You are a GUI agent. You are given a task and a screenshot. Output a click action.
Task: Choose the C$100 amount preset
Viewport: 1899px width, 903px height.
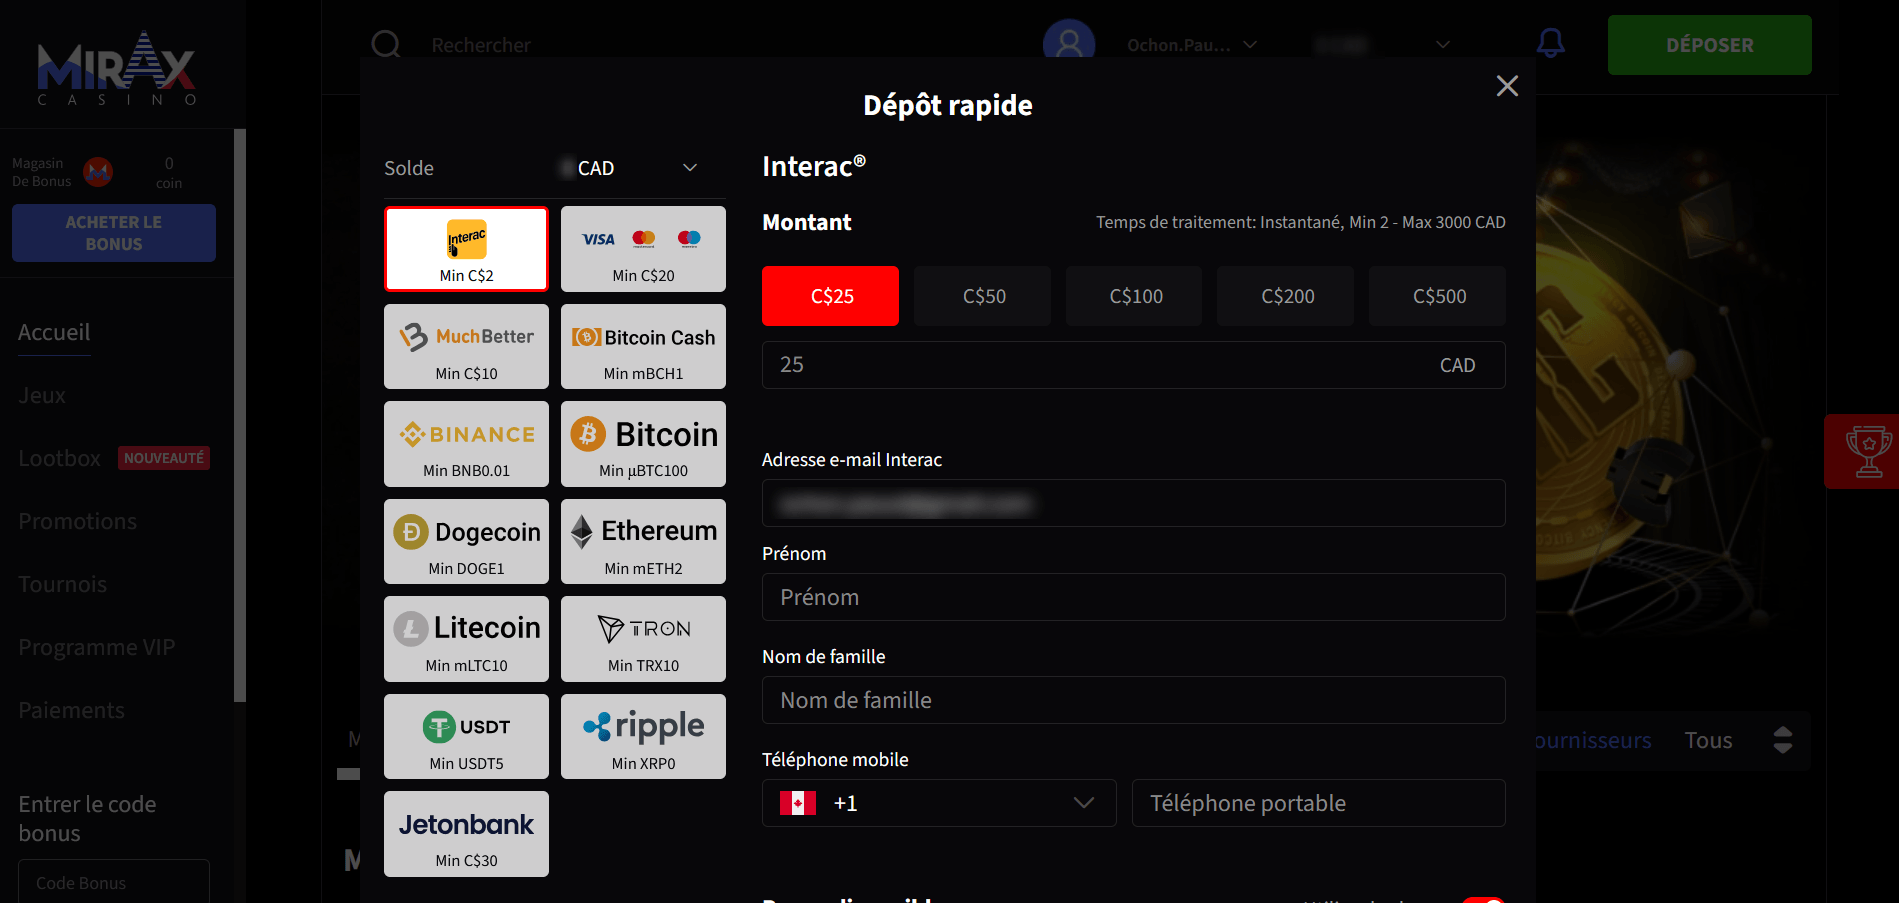point(1134,296)
